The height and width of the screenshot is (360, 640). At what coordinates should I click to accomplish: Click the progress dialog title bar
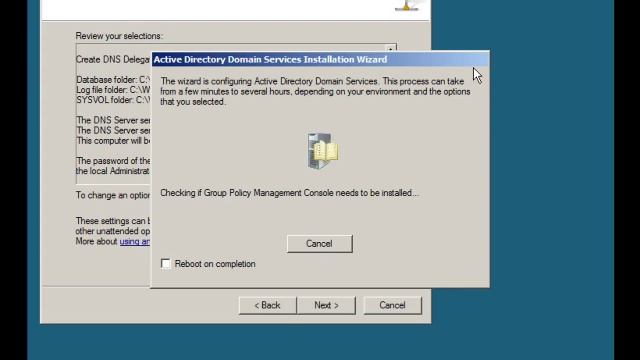pyautogui.click(x=320, y=60)
